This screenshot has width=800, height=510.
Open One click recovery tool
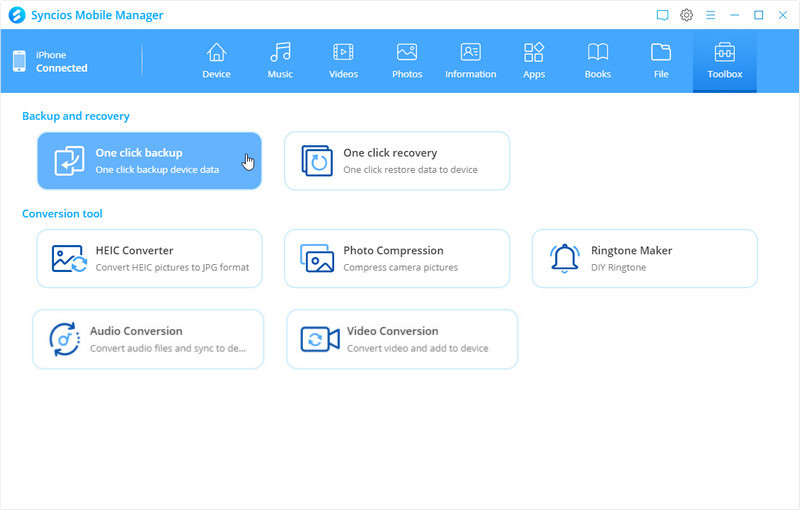pos(397,161)
